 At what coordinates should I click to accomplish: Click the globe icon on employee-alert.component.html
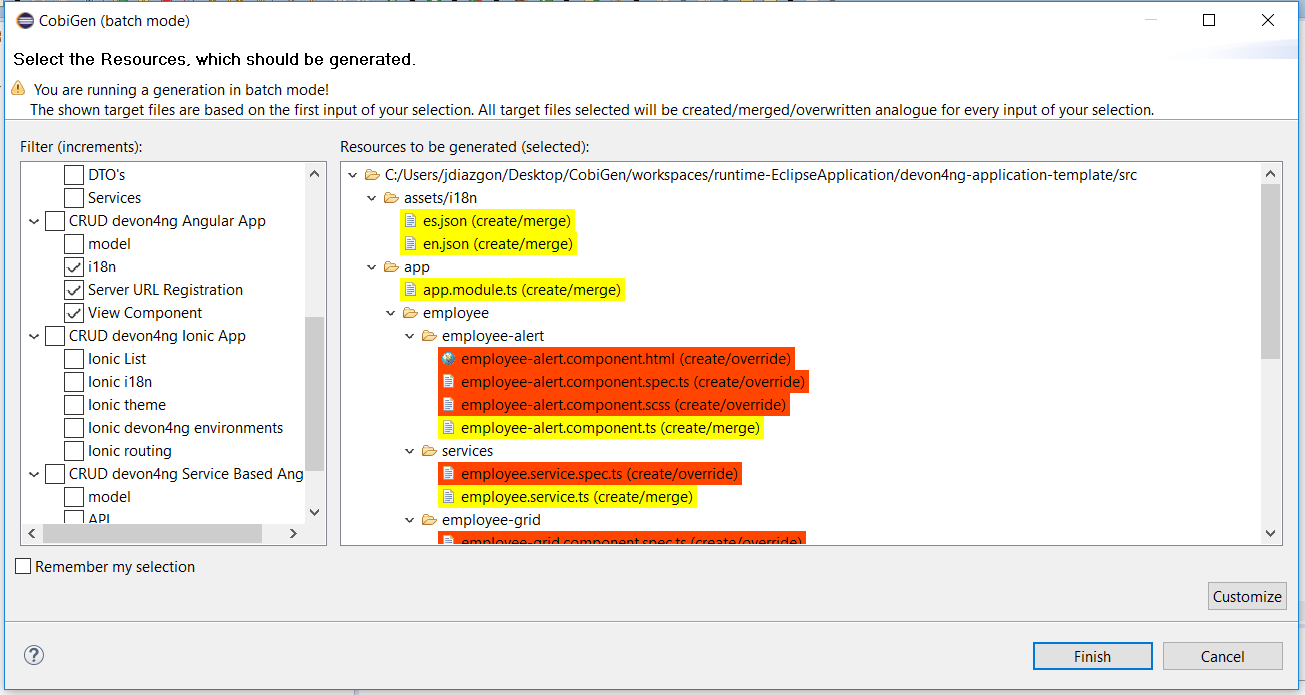pos(446,358)
